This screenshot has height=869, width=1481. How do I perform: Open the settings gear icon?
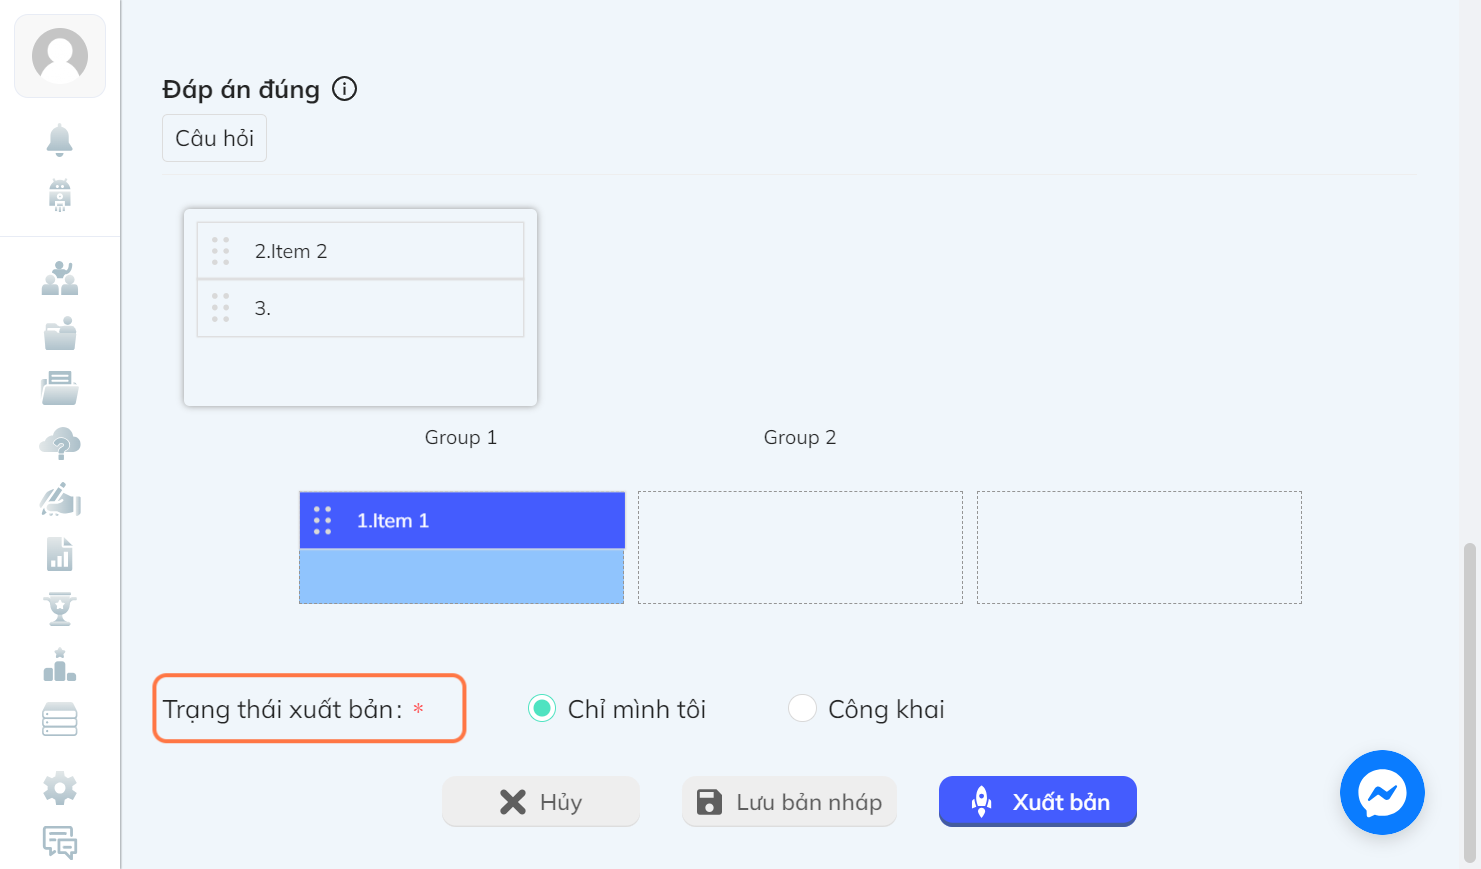pyautogui.click(x=60, y=788)
